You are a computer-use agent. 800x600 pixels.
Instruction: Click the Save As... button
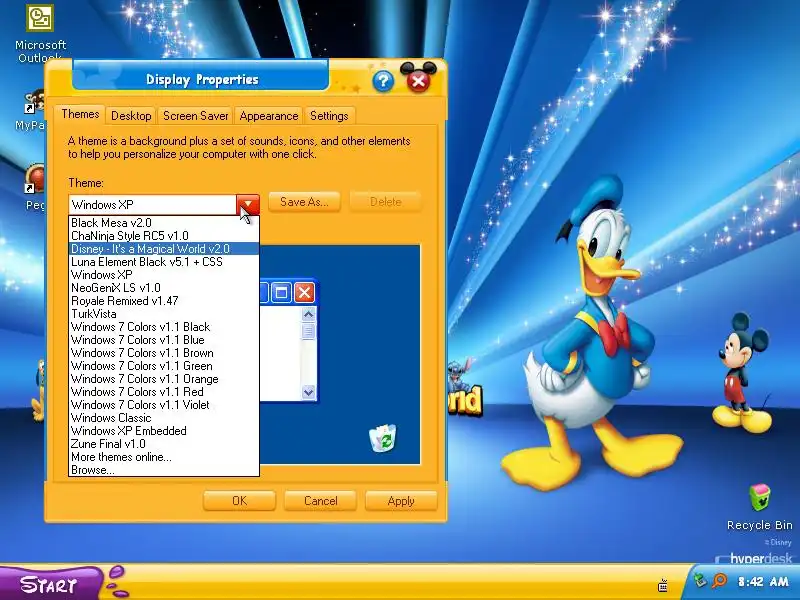point(304,202)
